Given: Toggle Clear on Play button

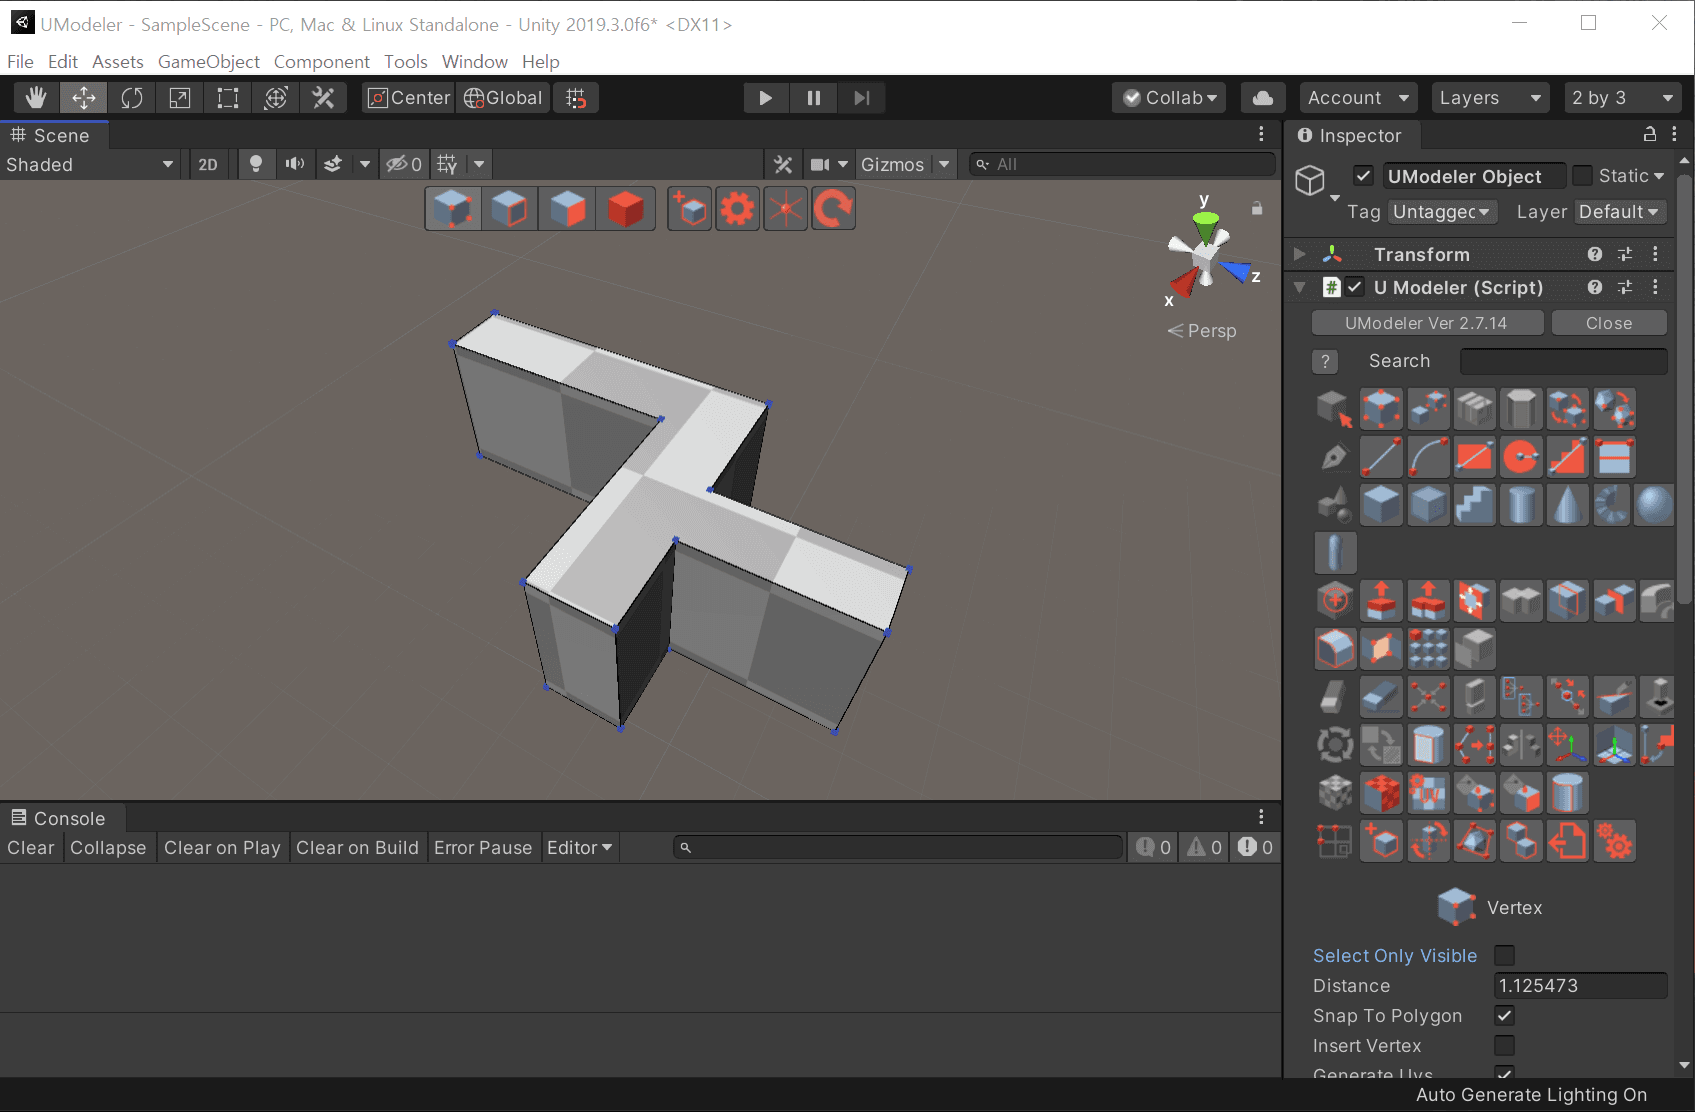Looking at the screenshot, I should tap(222, 848).
